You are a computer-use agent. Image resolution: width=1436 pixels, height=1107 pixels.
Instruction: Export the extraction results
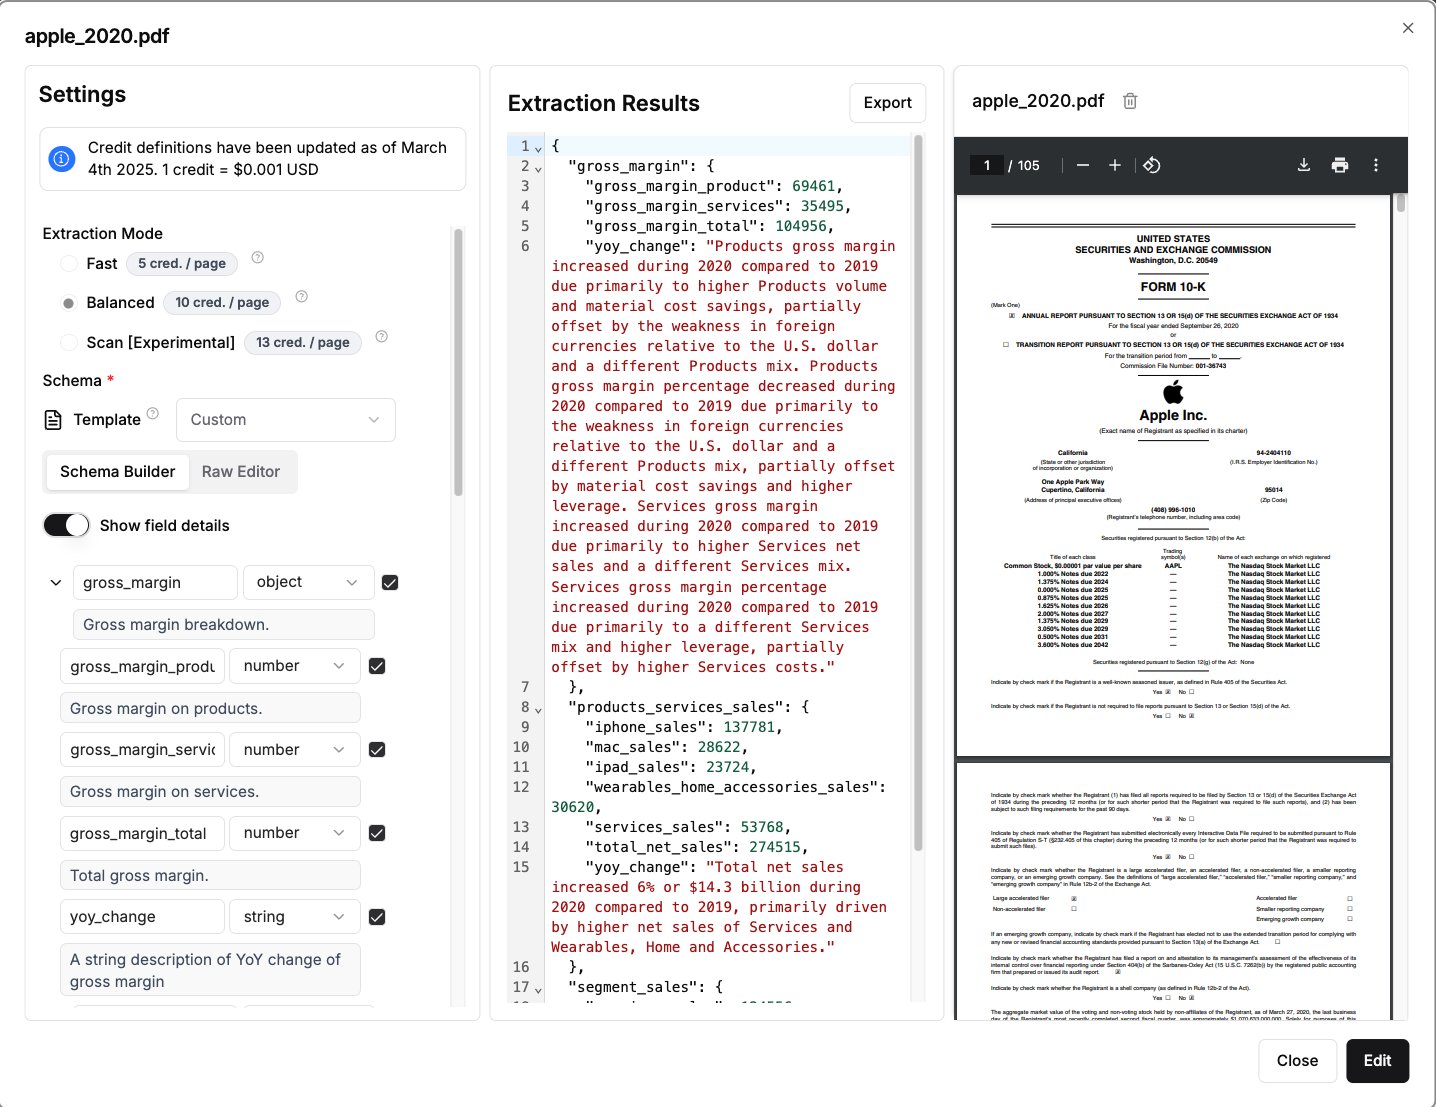887,103
